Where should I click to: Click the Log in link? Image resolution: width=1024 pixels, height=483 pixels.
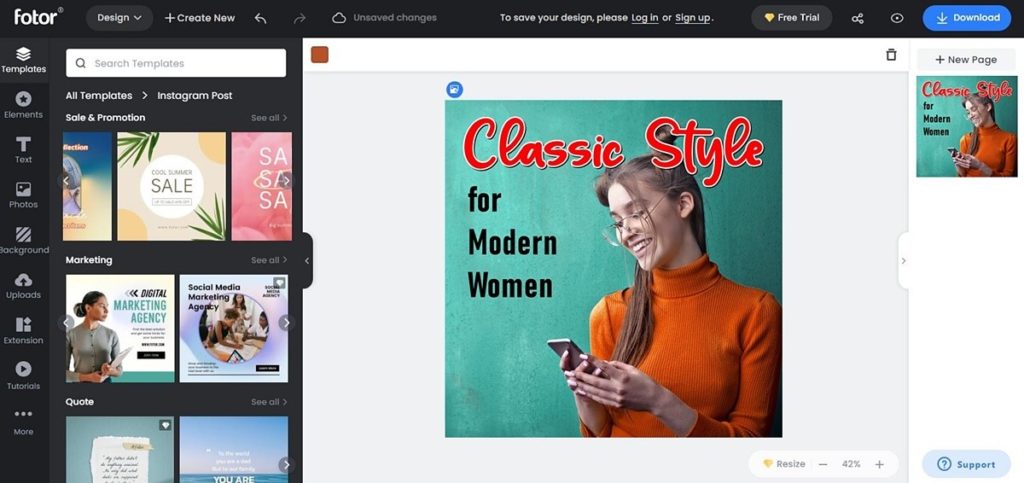click(645, 18)
